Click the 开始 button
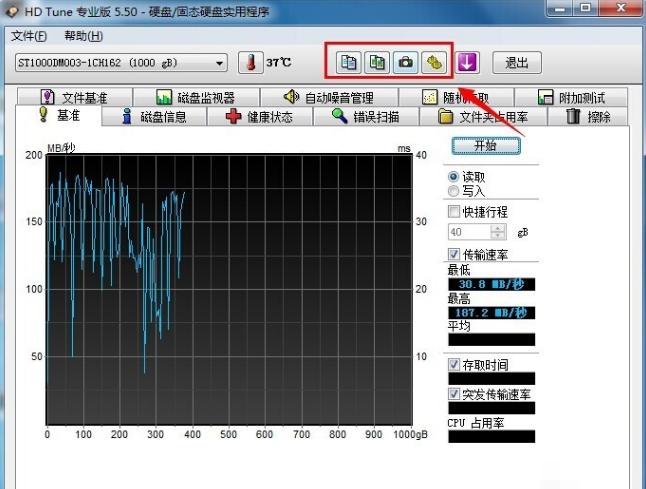The width and height of the screenshot is (646, 489). coord(485,145)
